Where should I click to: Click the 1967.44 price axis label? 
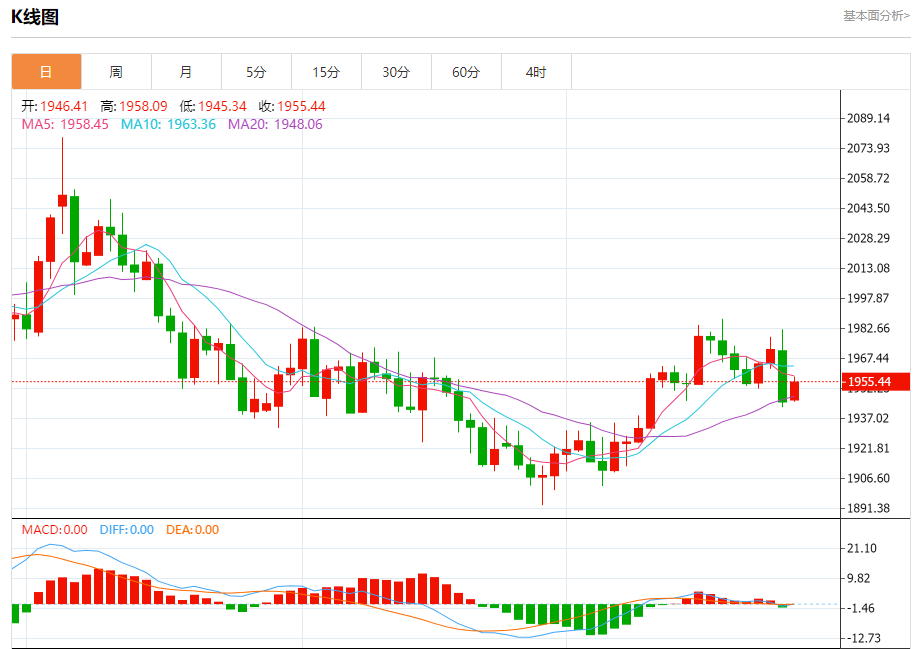point(868,358)
